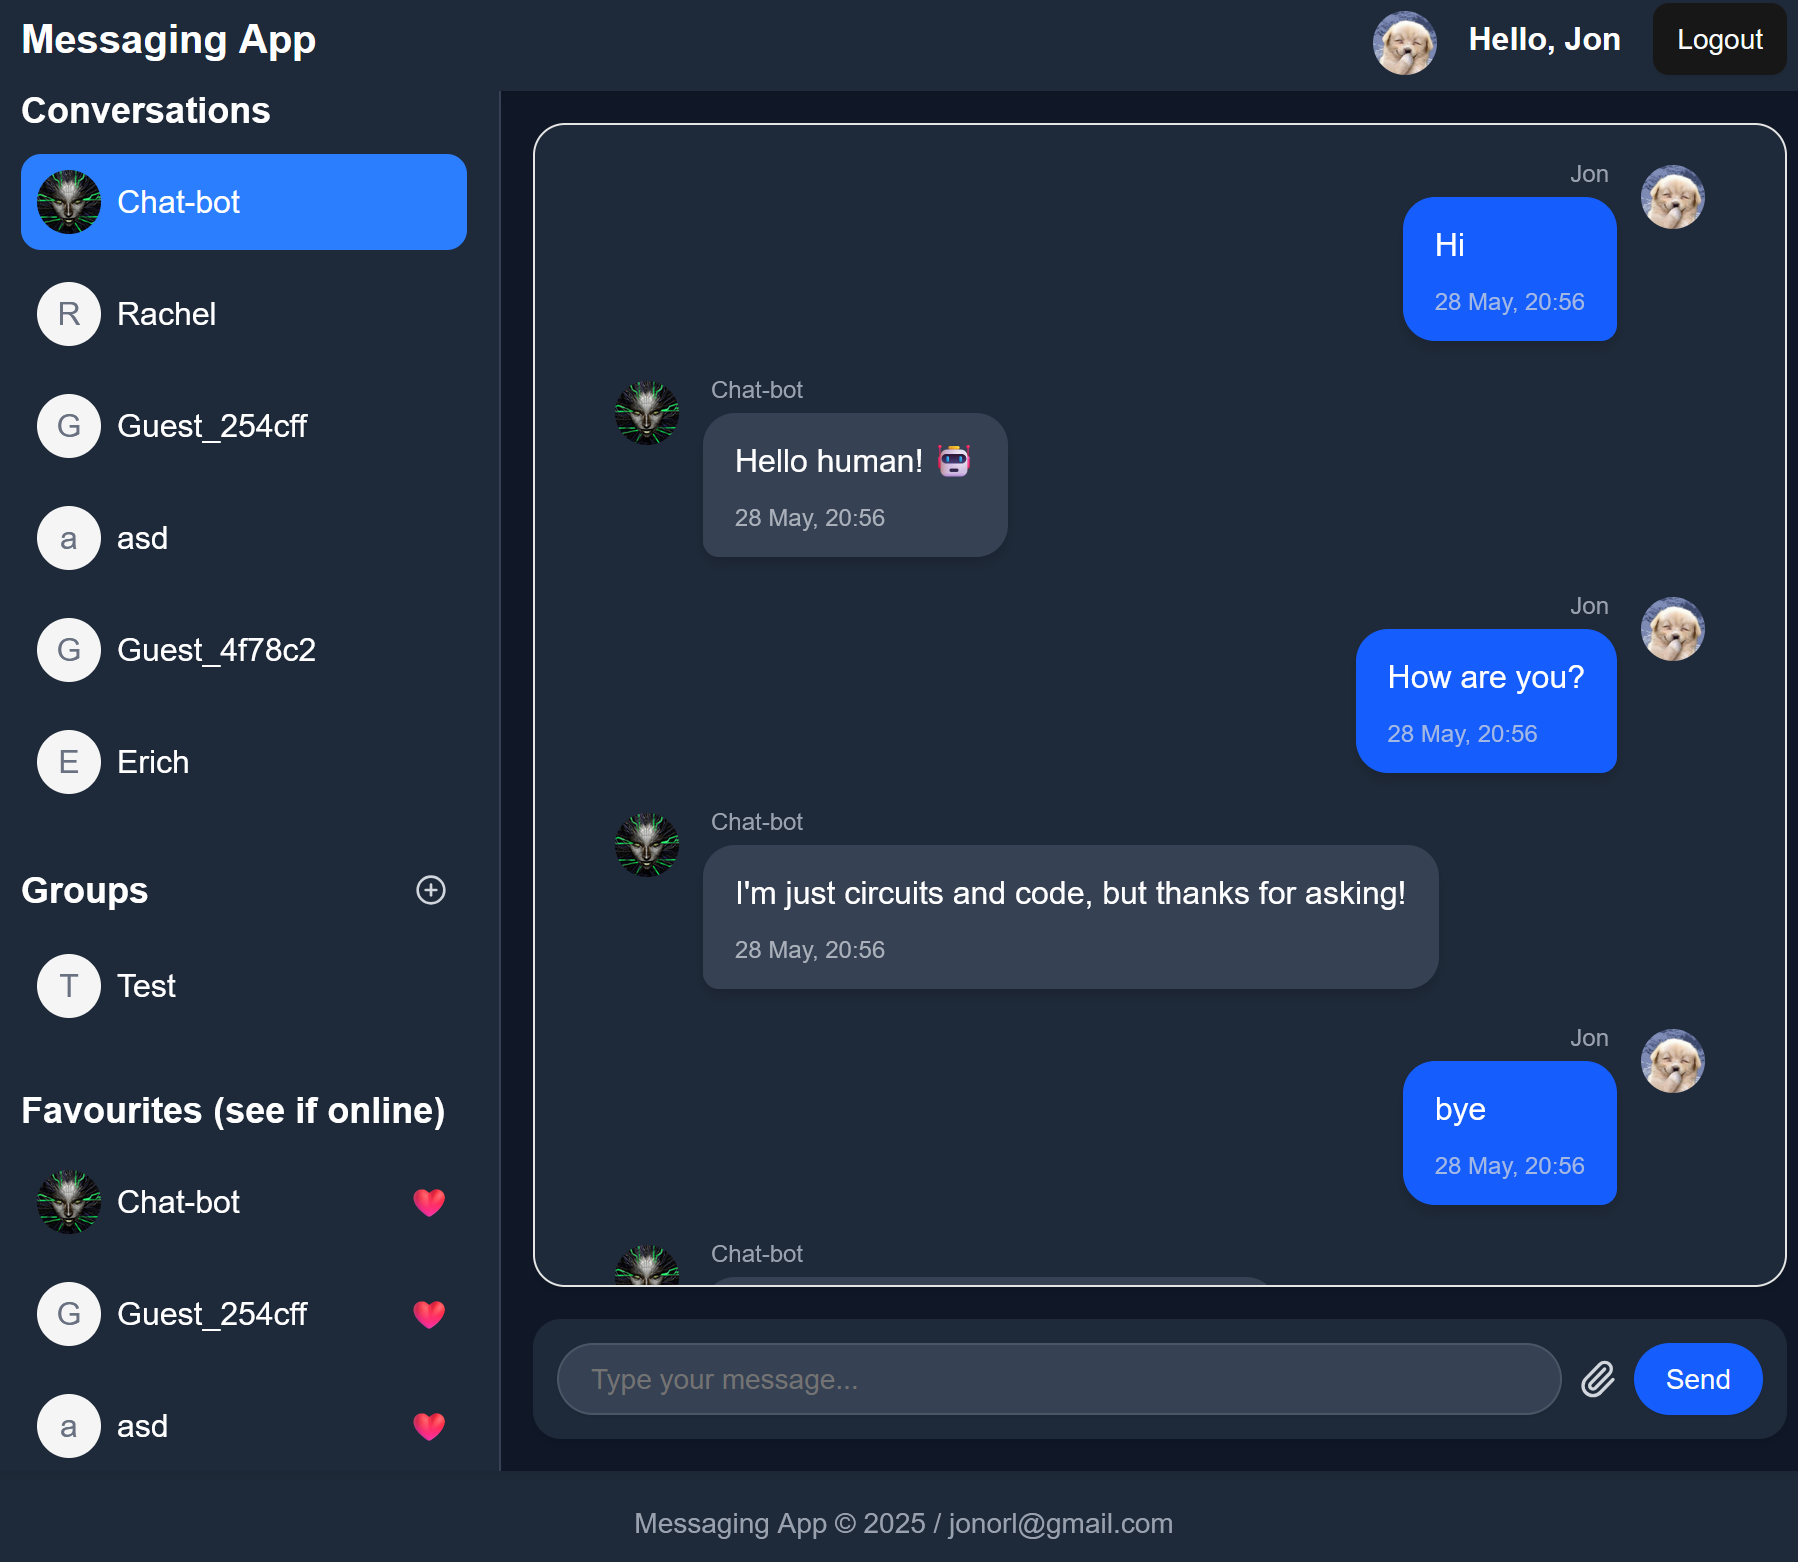Click Jon's avatar next to Hi message
Viewport: 1798px width, 1562px height.
tap(1672, 197)
